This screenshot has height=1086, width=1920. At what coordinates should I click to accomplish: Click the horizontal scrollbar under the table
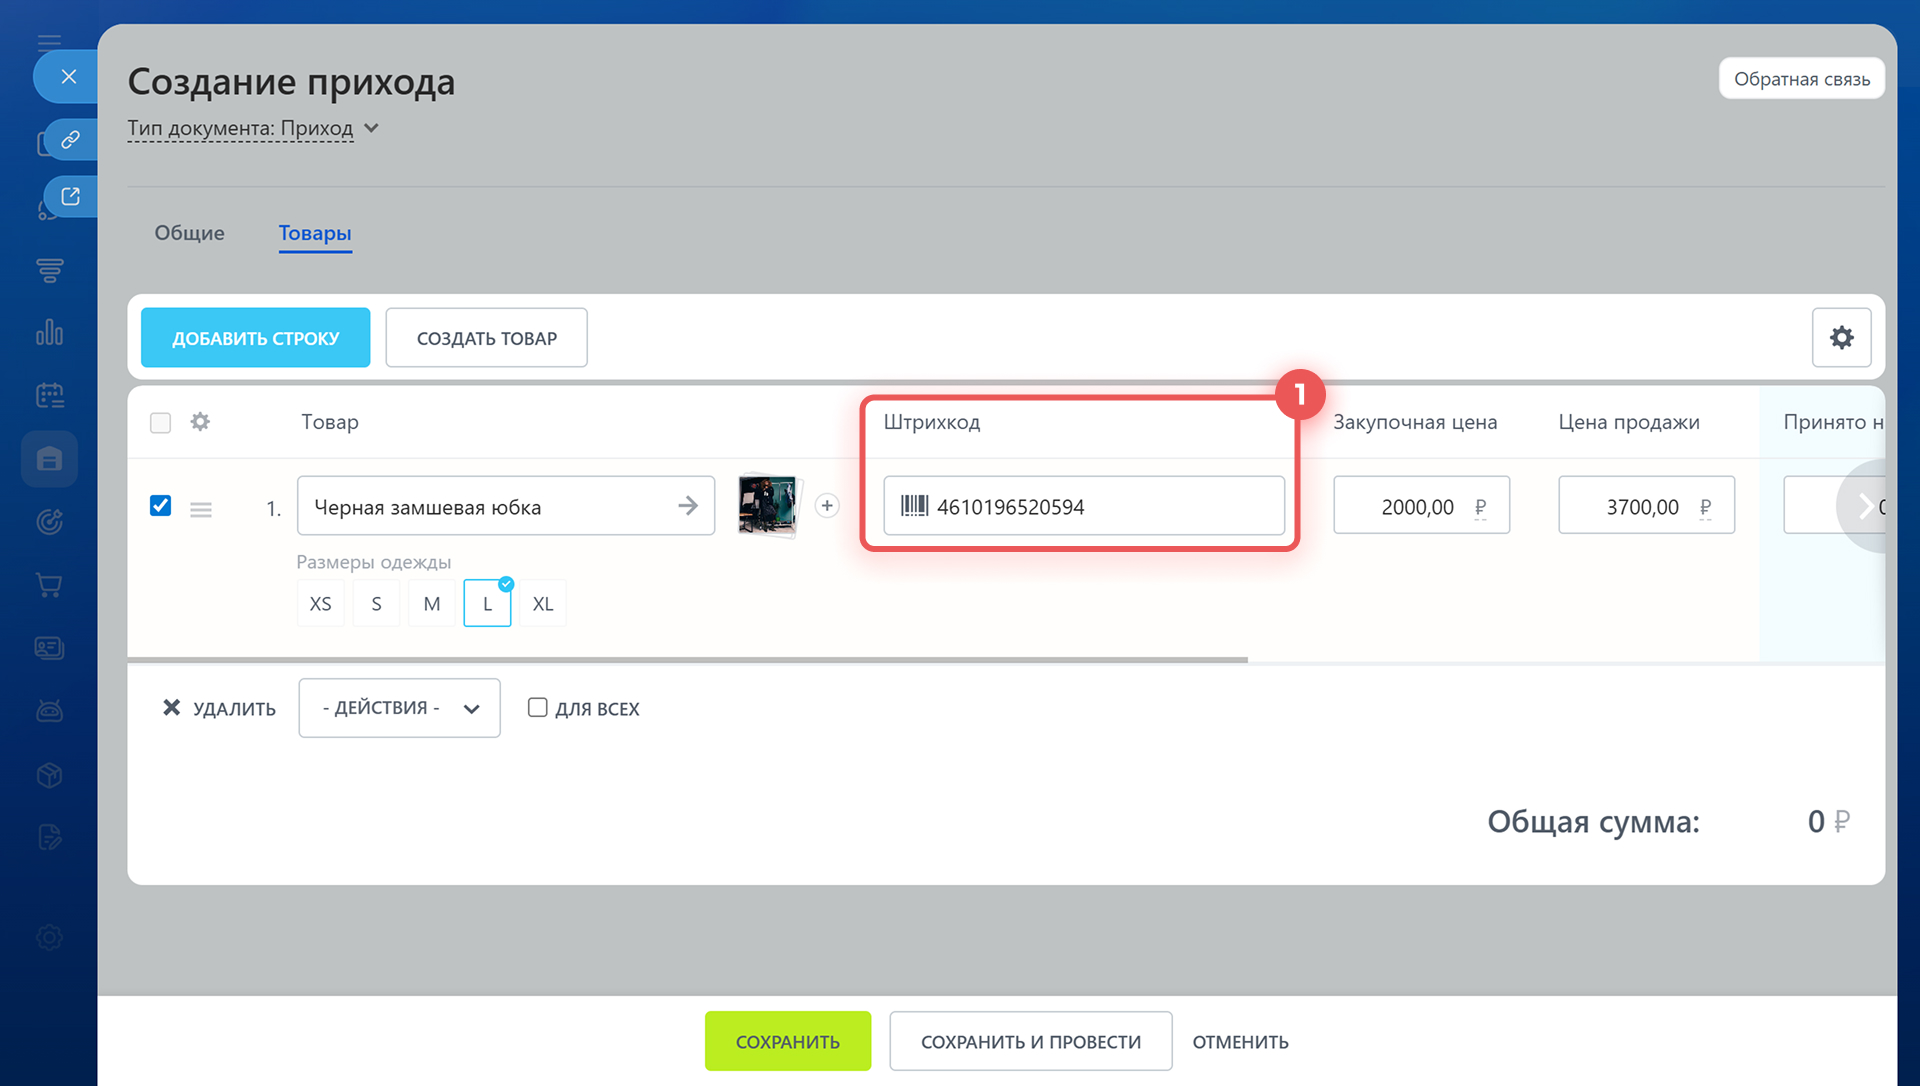coord(687,660)
